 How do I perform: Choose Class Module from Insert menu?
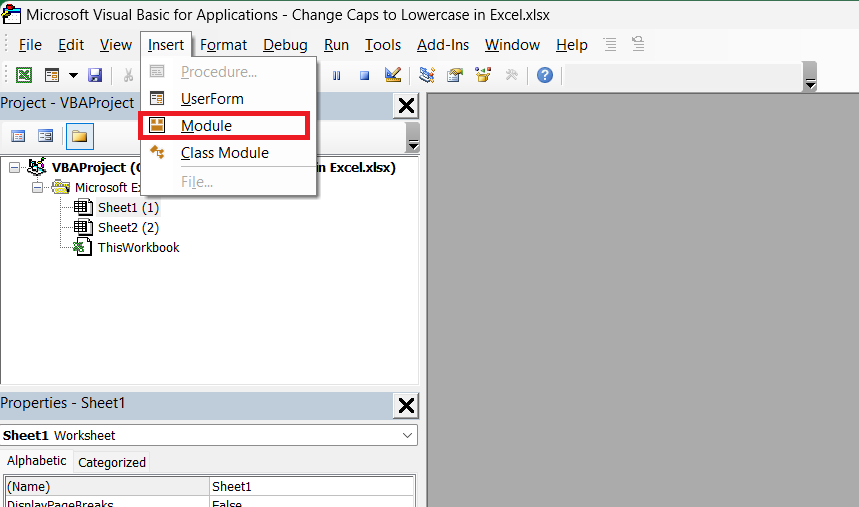[228, 153]
